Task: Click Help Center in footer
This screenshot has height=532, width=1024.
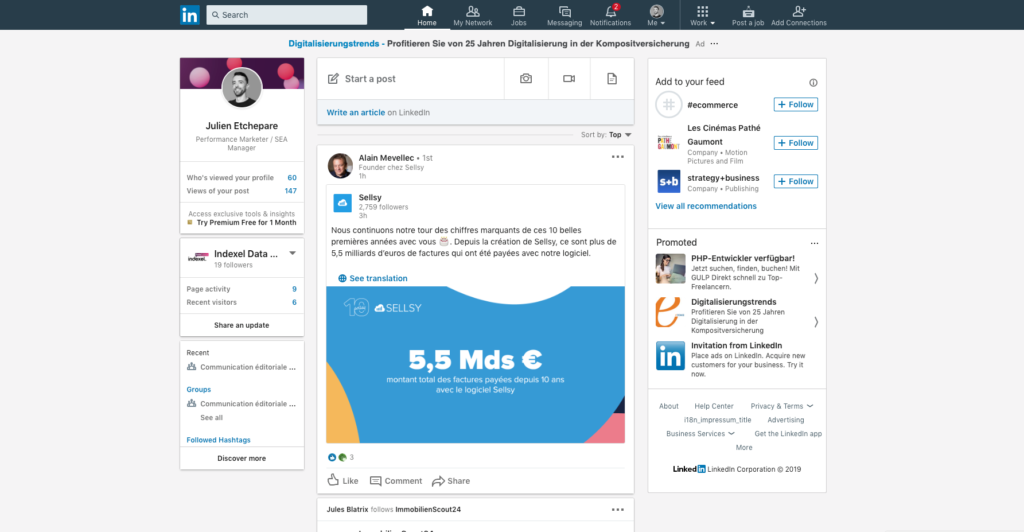Action: coord(714,406)
